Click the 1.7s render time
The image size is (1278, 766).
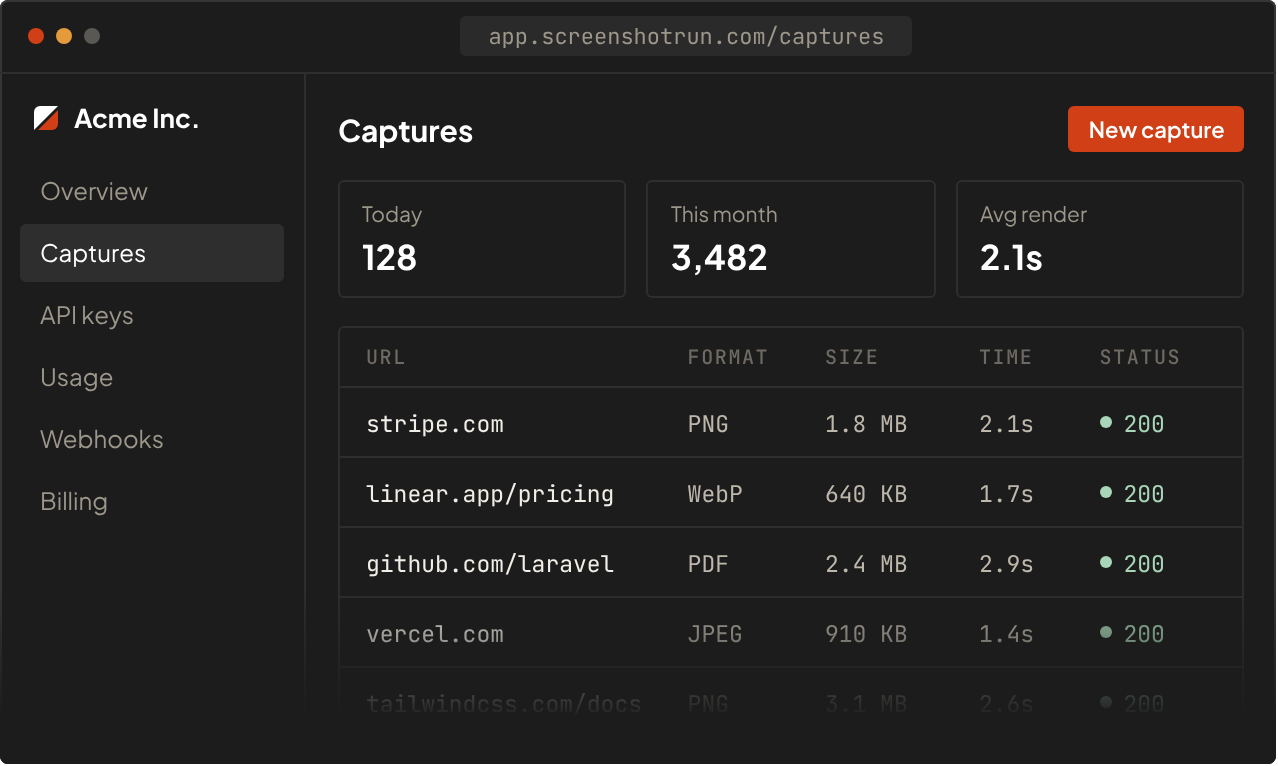click(1006, 494)
